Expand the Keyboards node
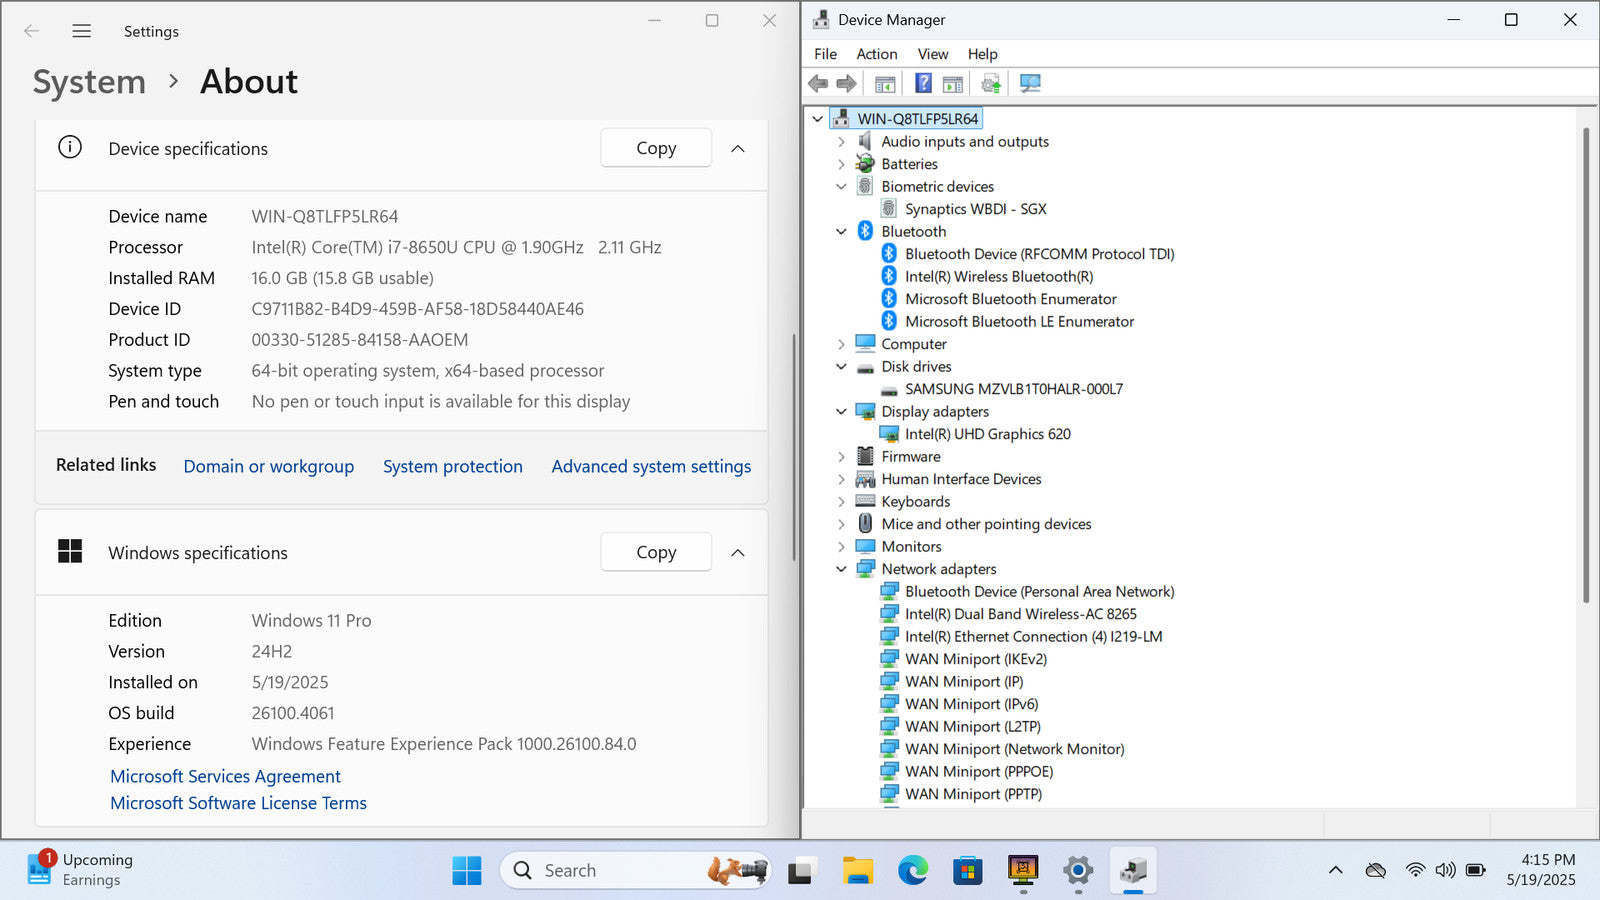Screen dimensions: 1600x900 tap(841, 502)
